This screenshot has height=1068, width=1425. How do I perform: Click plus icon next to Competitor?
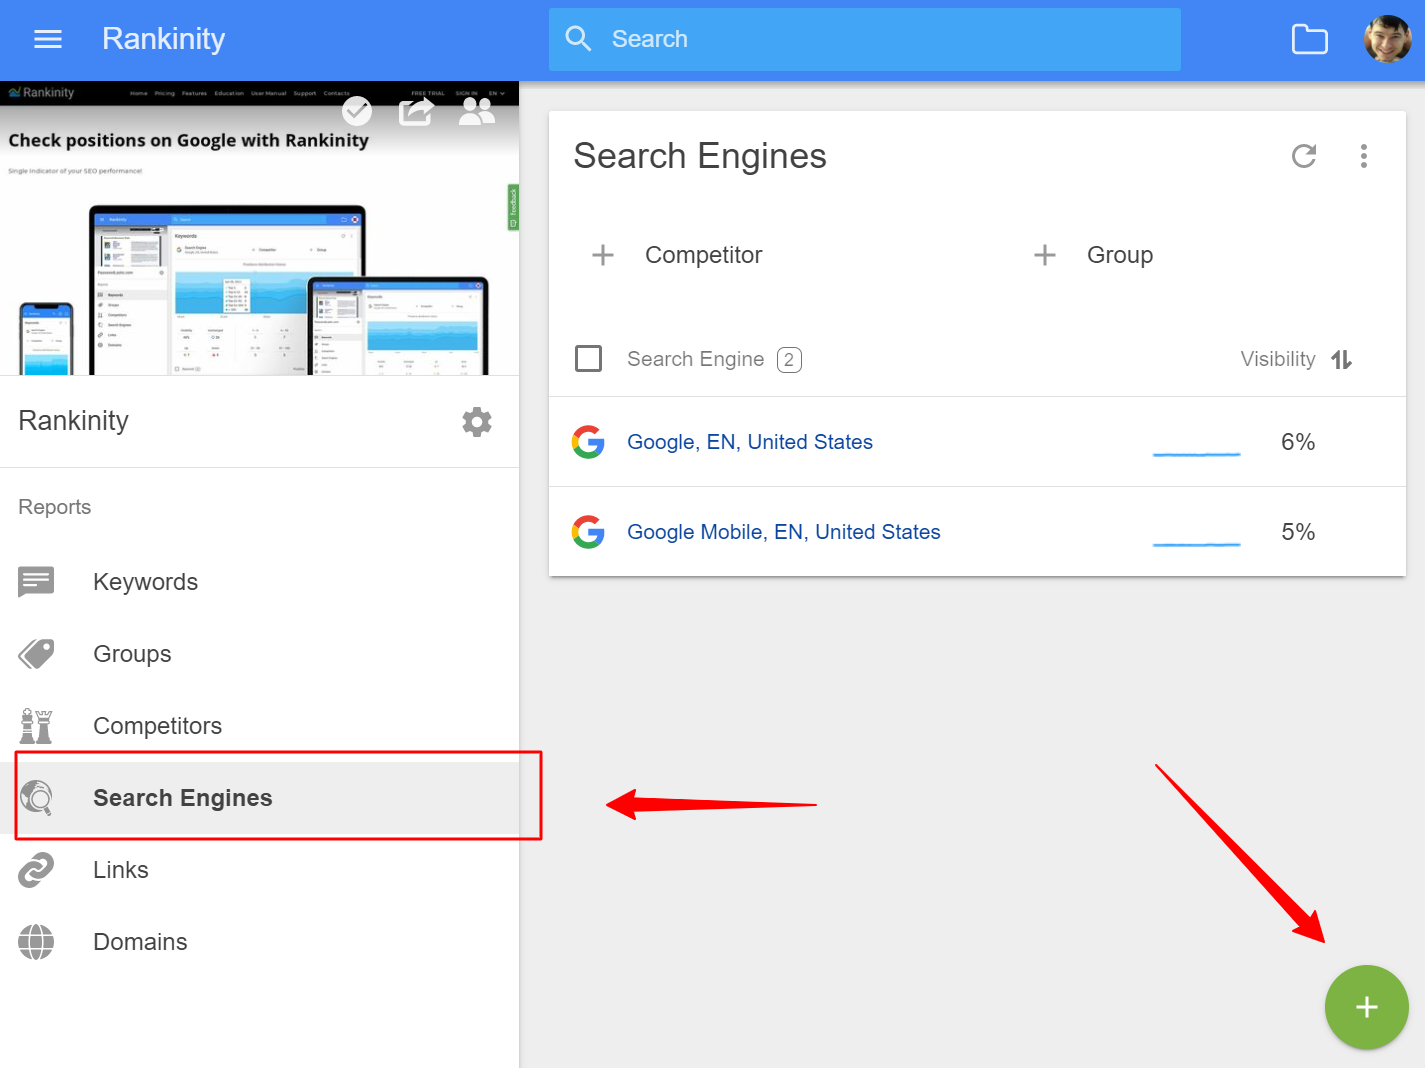click(603, 255)
